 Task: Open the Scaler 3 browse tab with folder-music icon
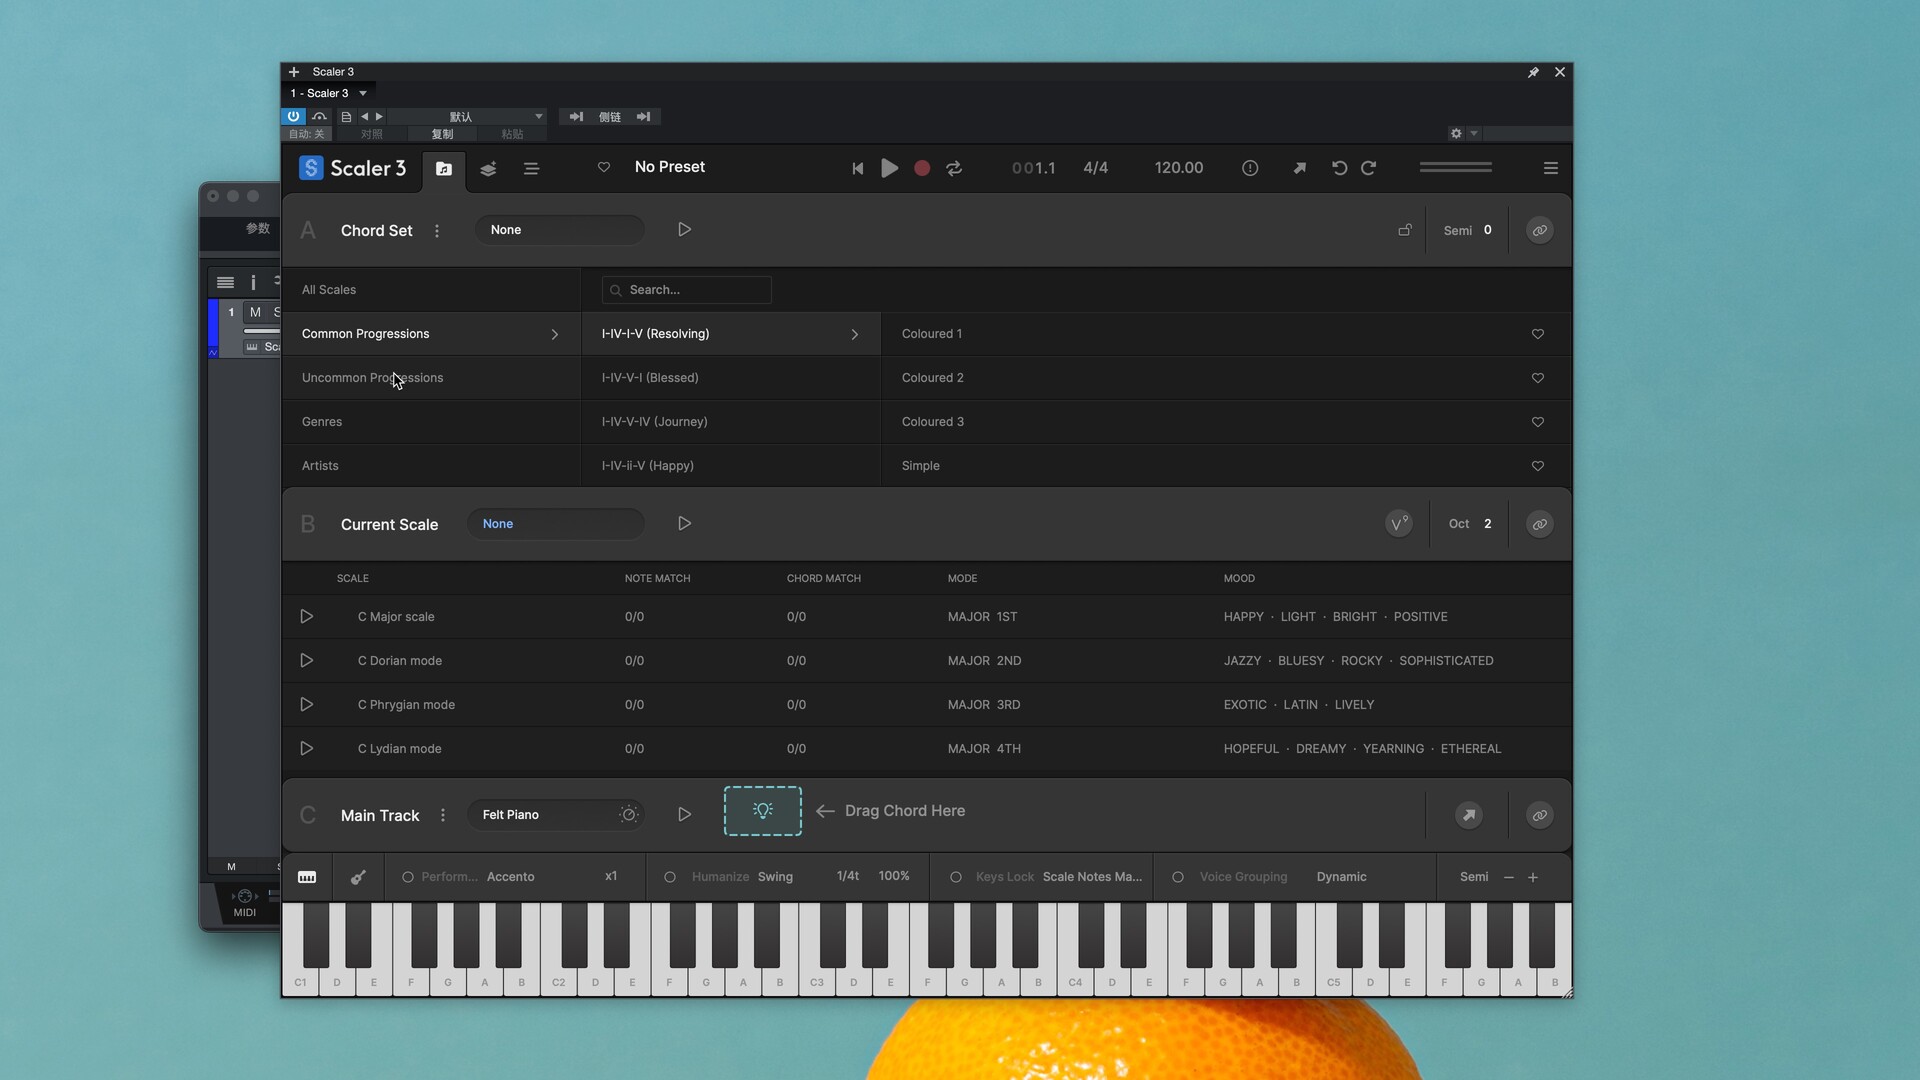tap(444, 169)
